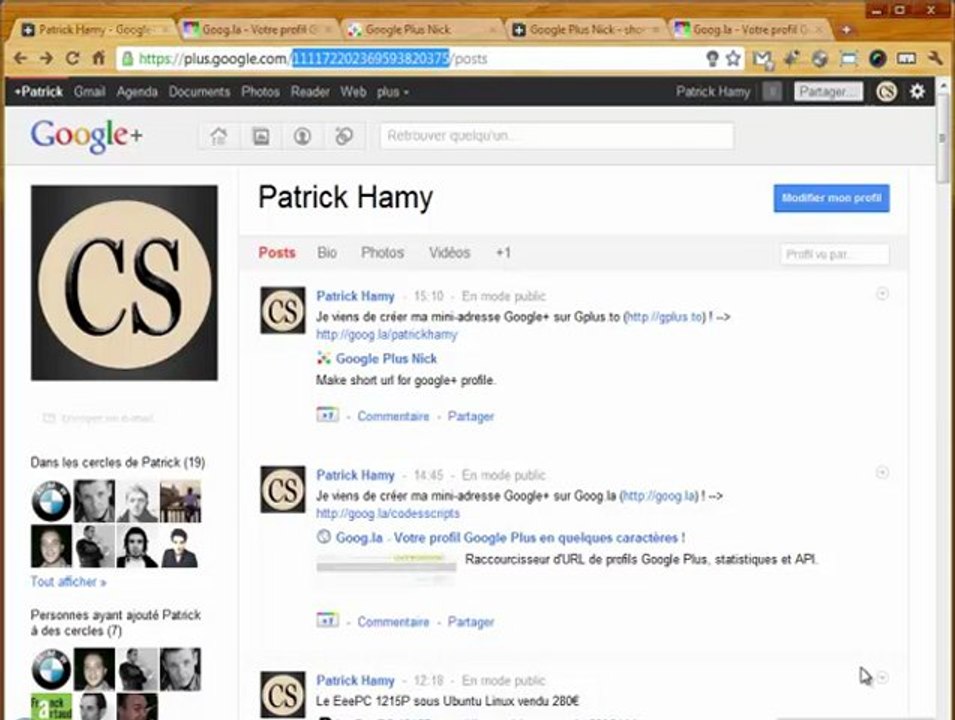
Task: Click the +1 button under Gplus.to post
Action: pyautogui.click(x=327, y=415)
